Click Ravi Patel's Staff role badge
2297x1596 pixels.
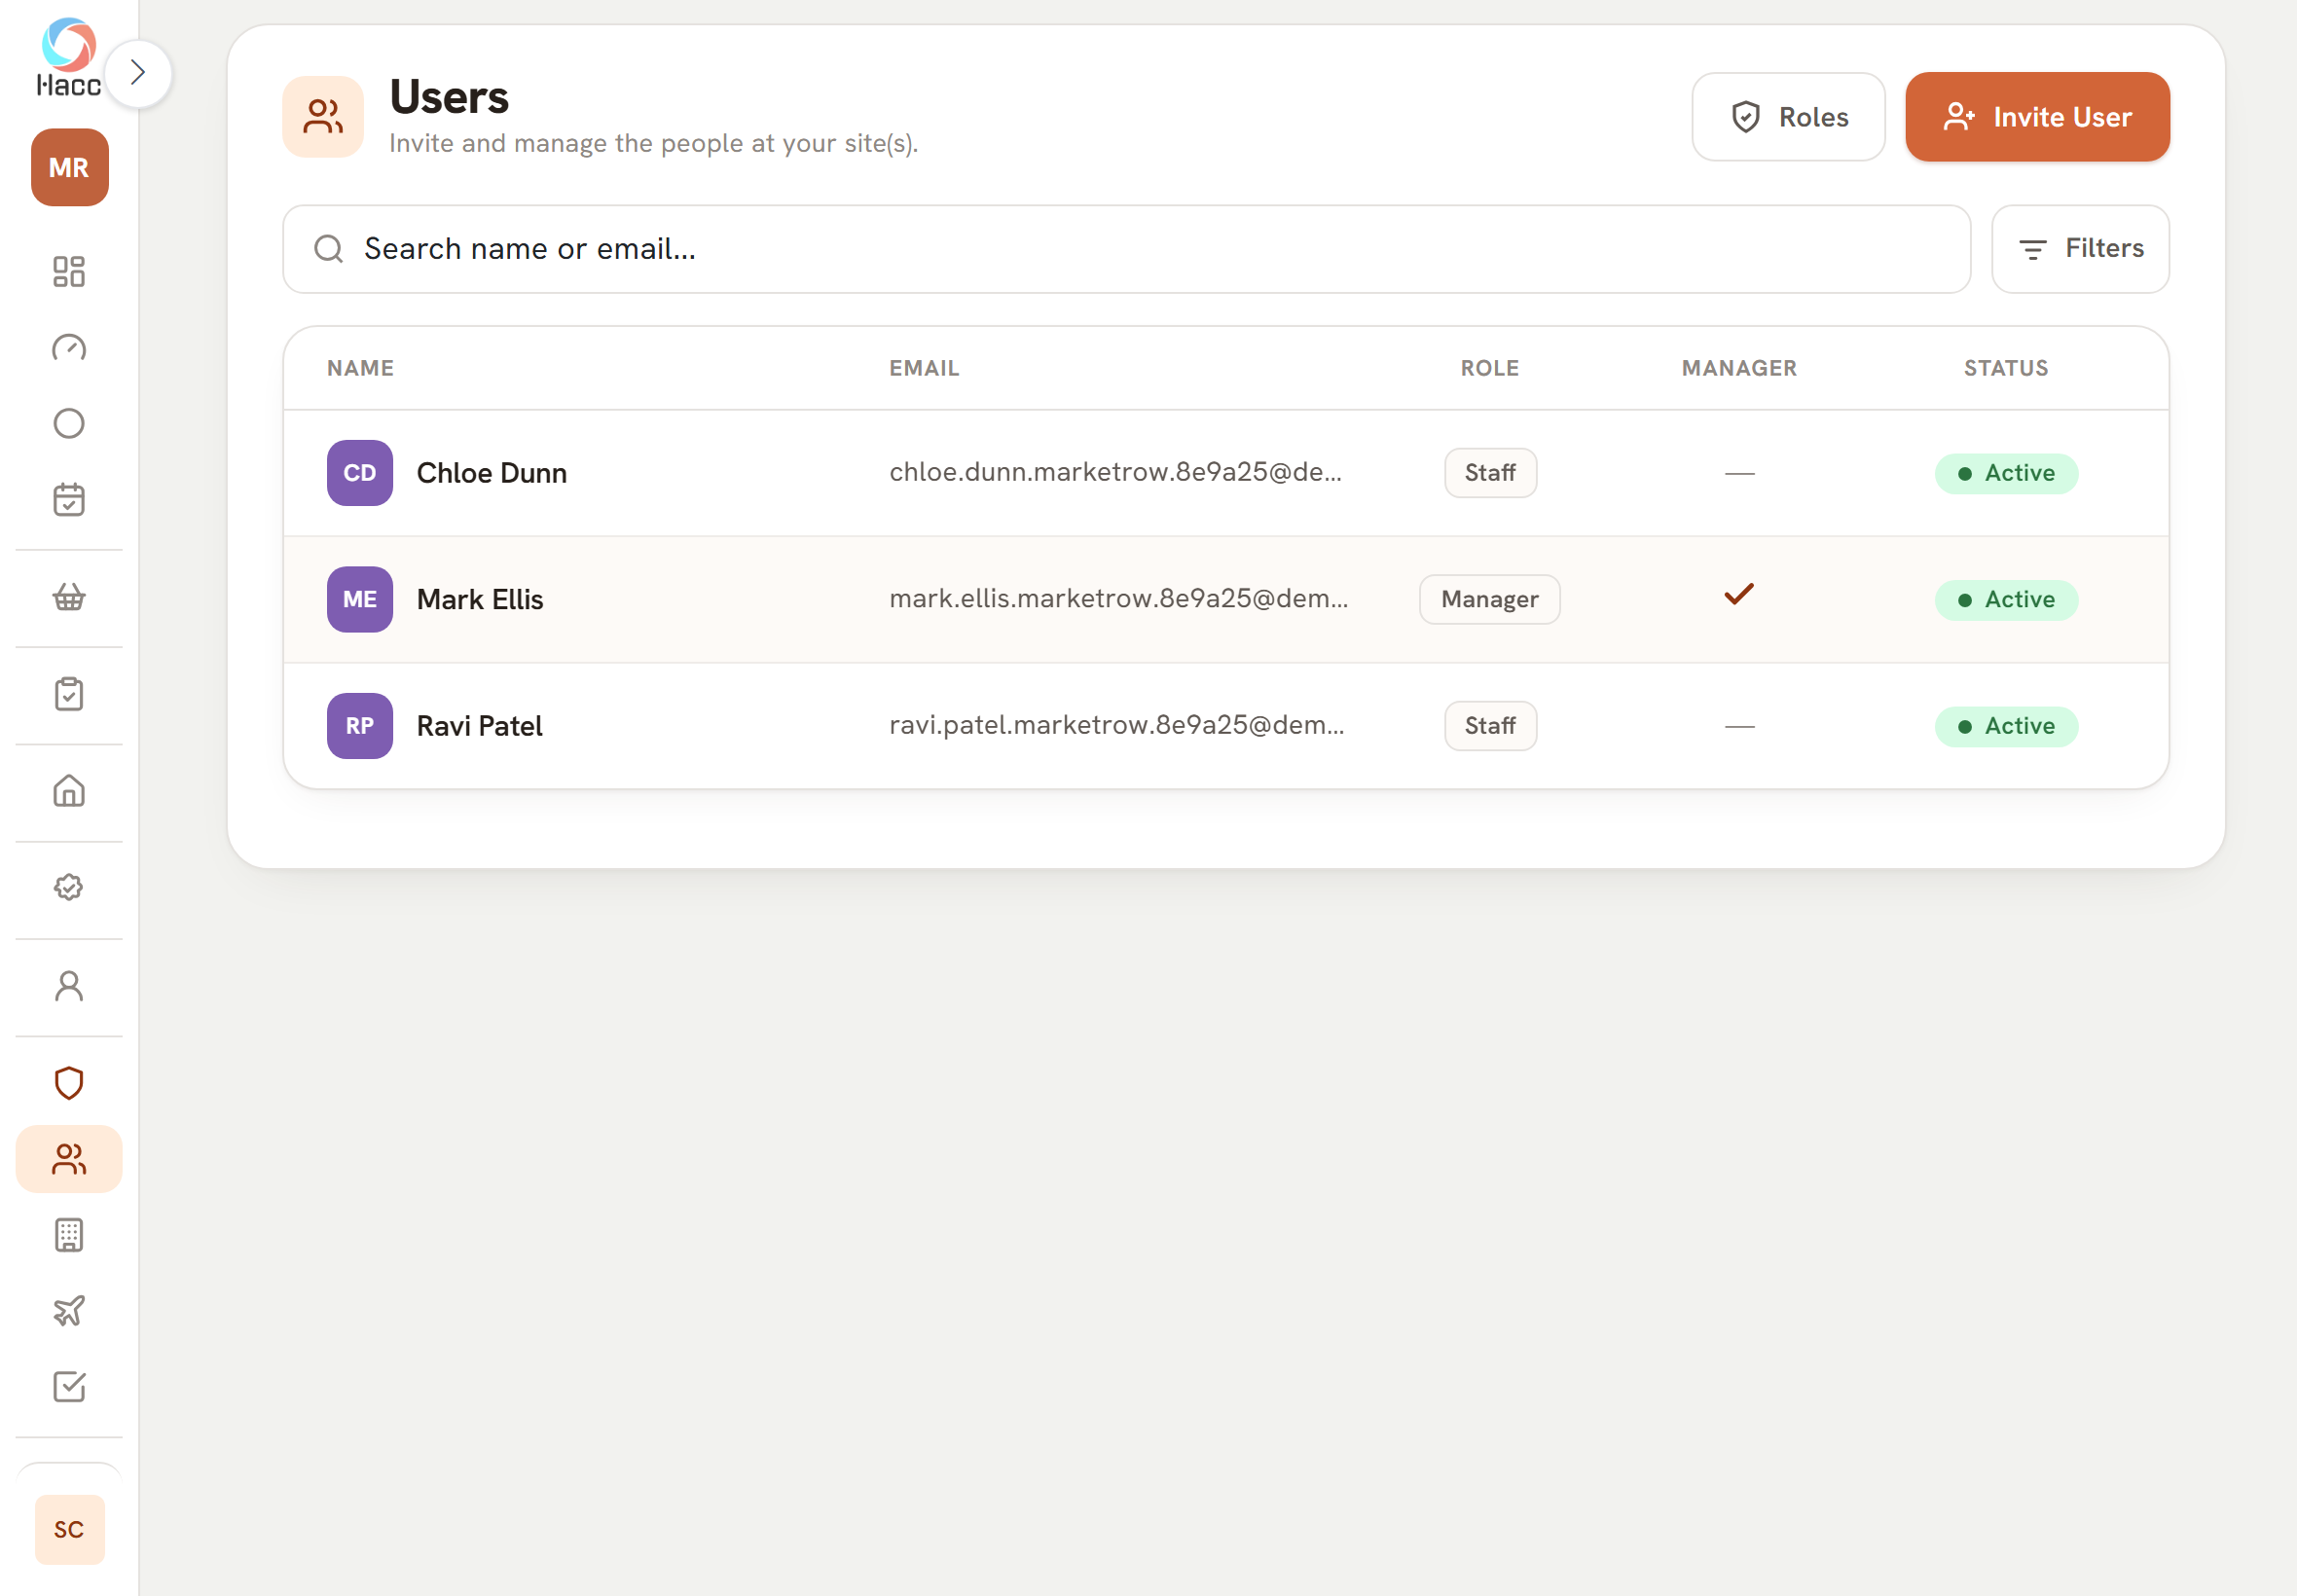(1490, 726)
